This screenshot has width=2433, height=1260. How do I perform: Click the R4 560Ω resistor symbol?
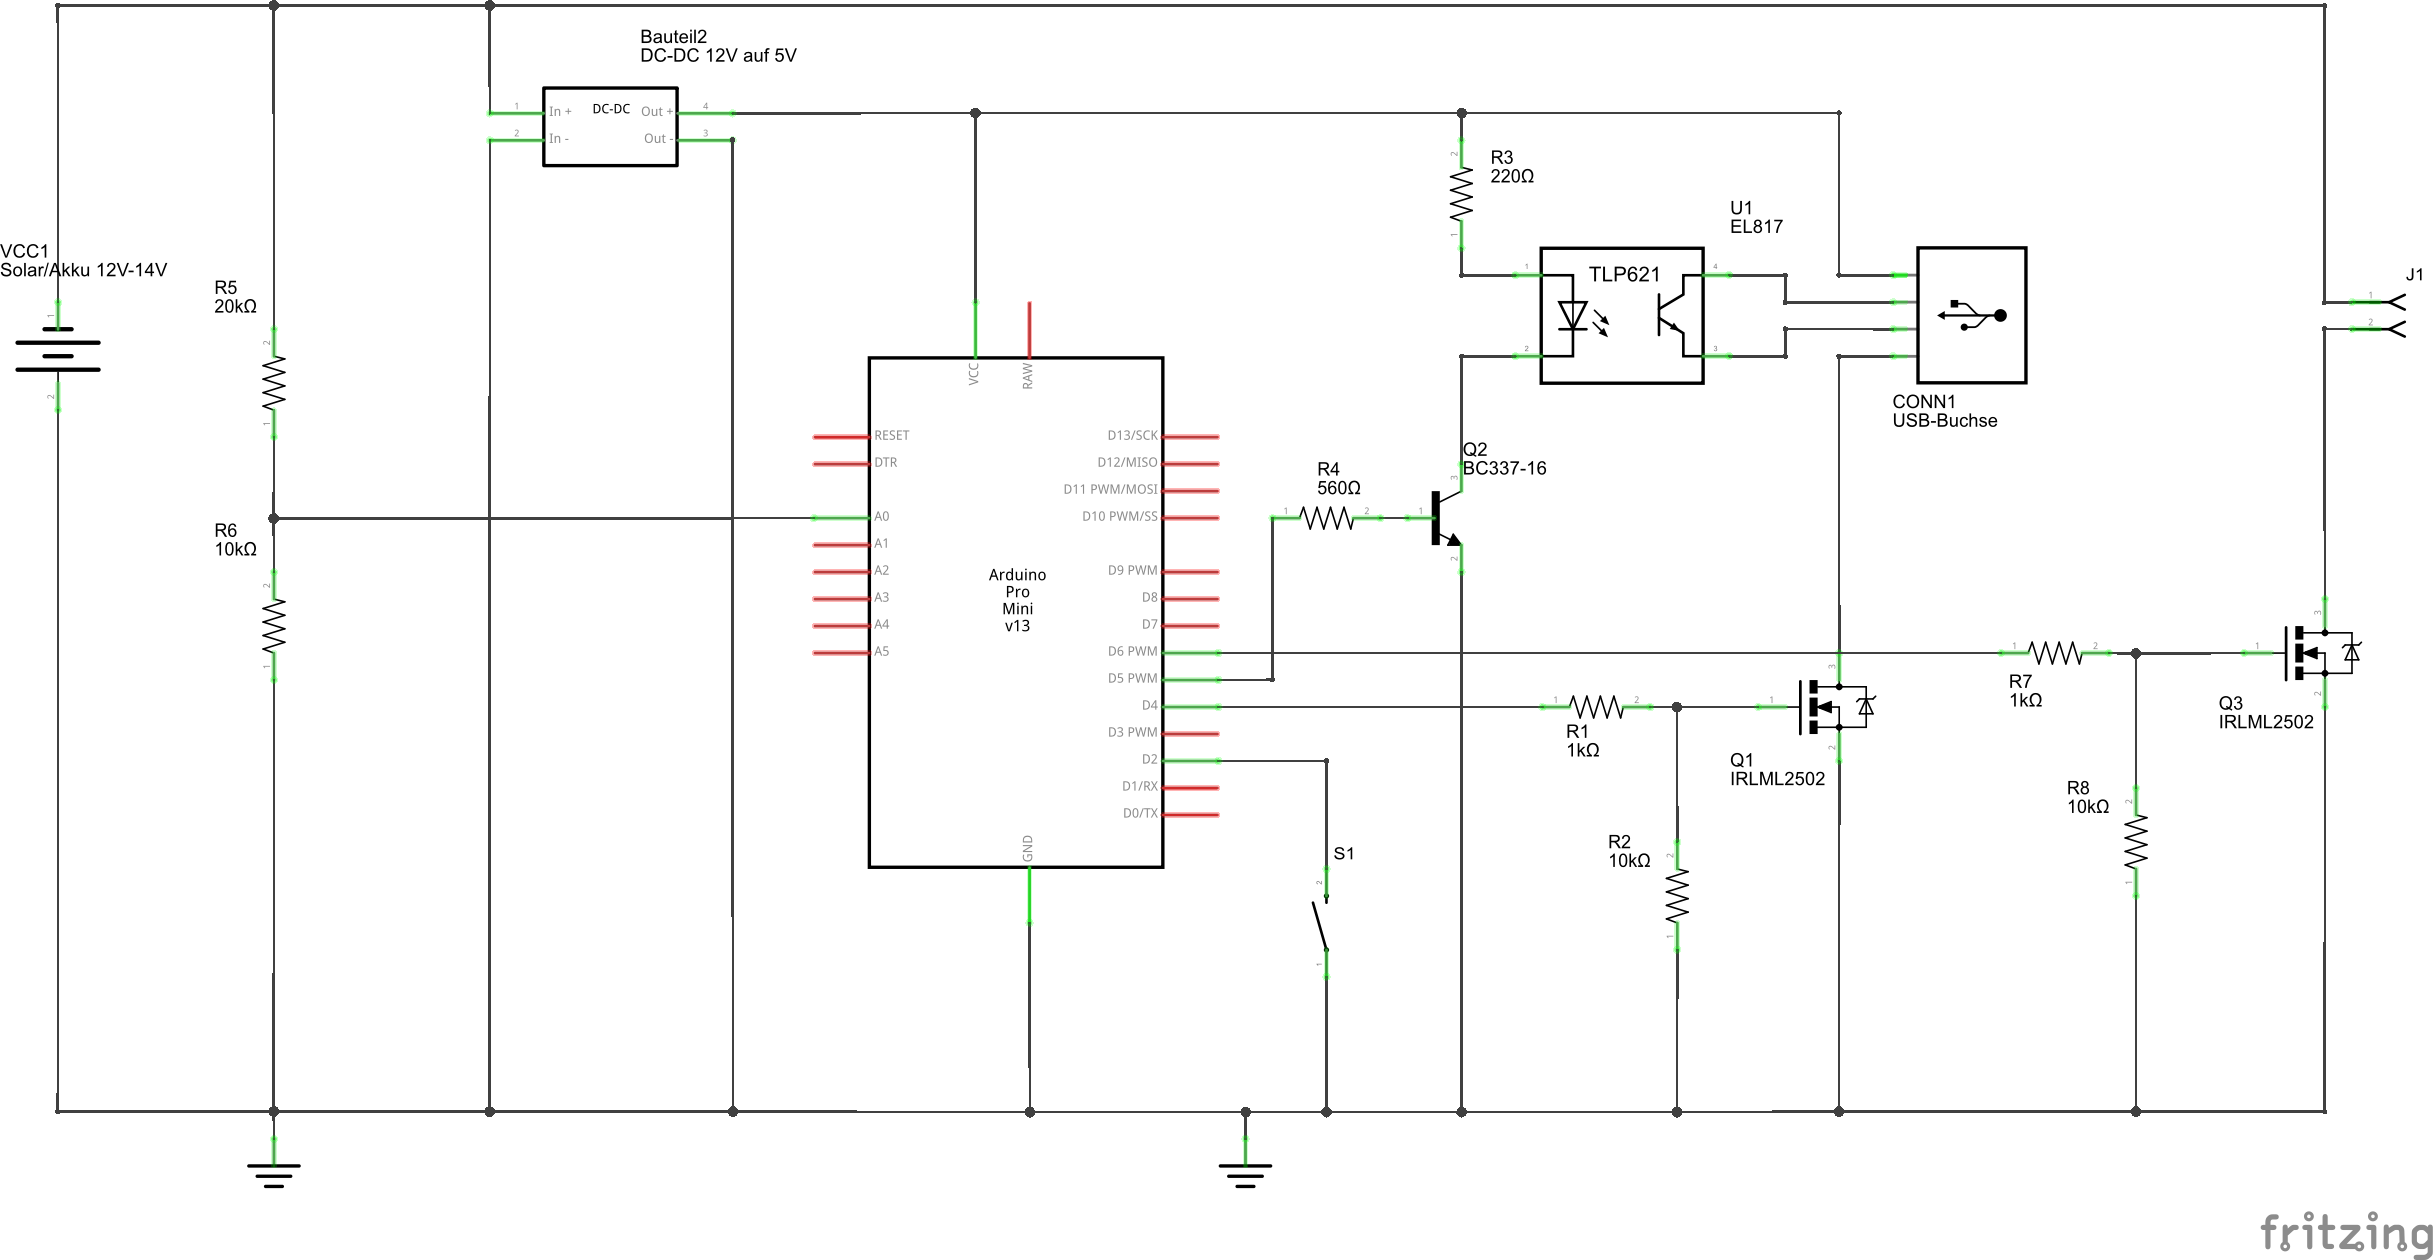[x=1326, y=518]
